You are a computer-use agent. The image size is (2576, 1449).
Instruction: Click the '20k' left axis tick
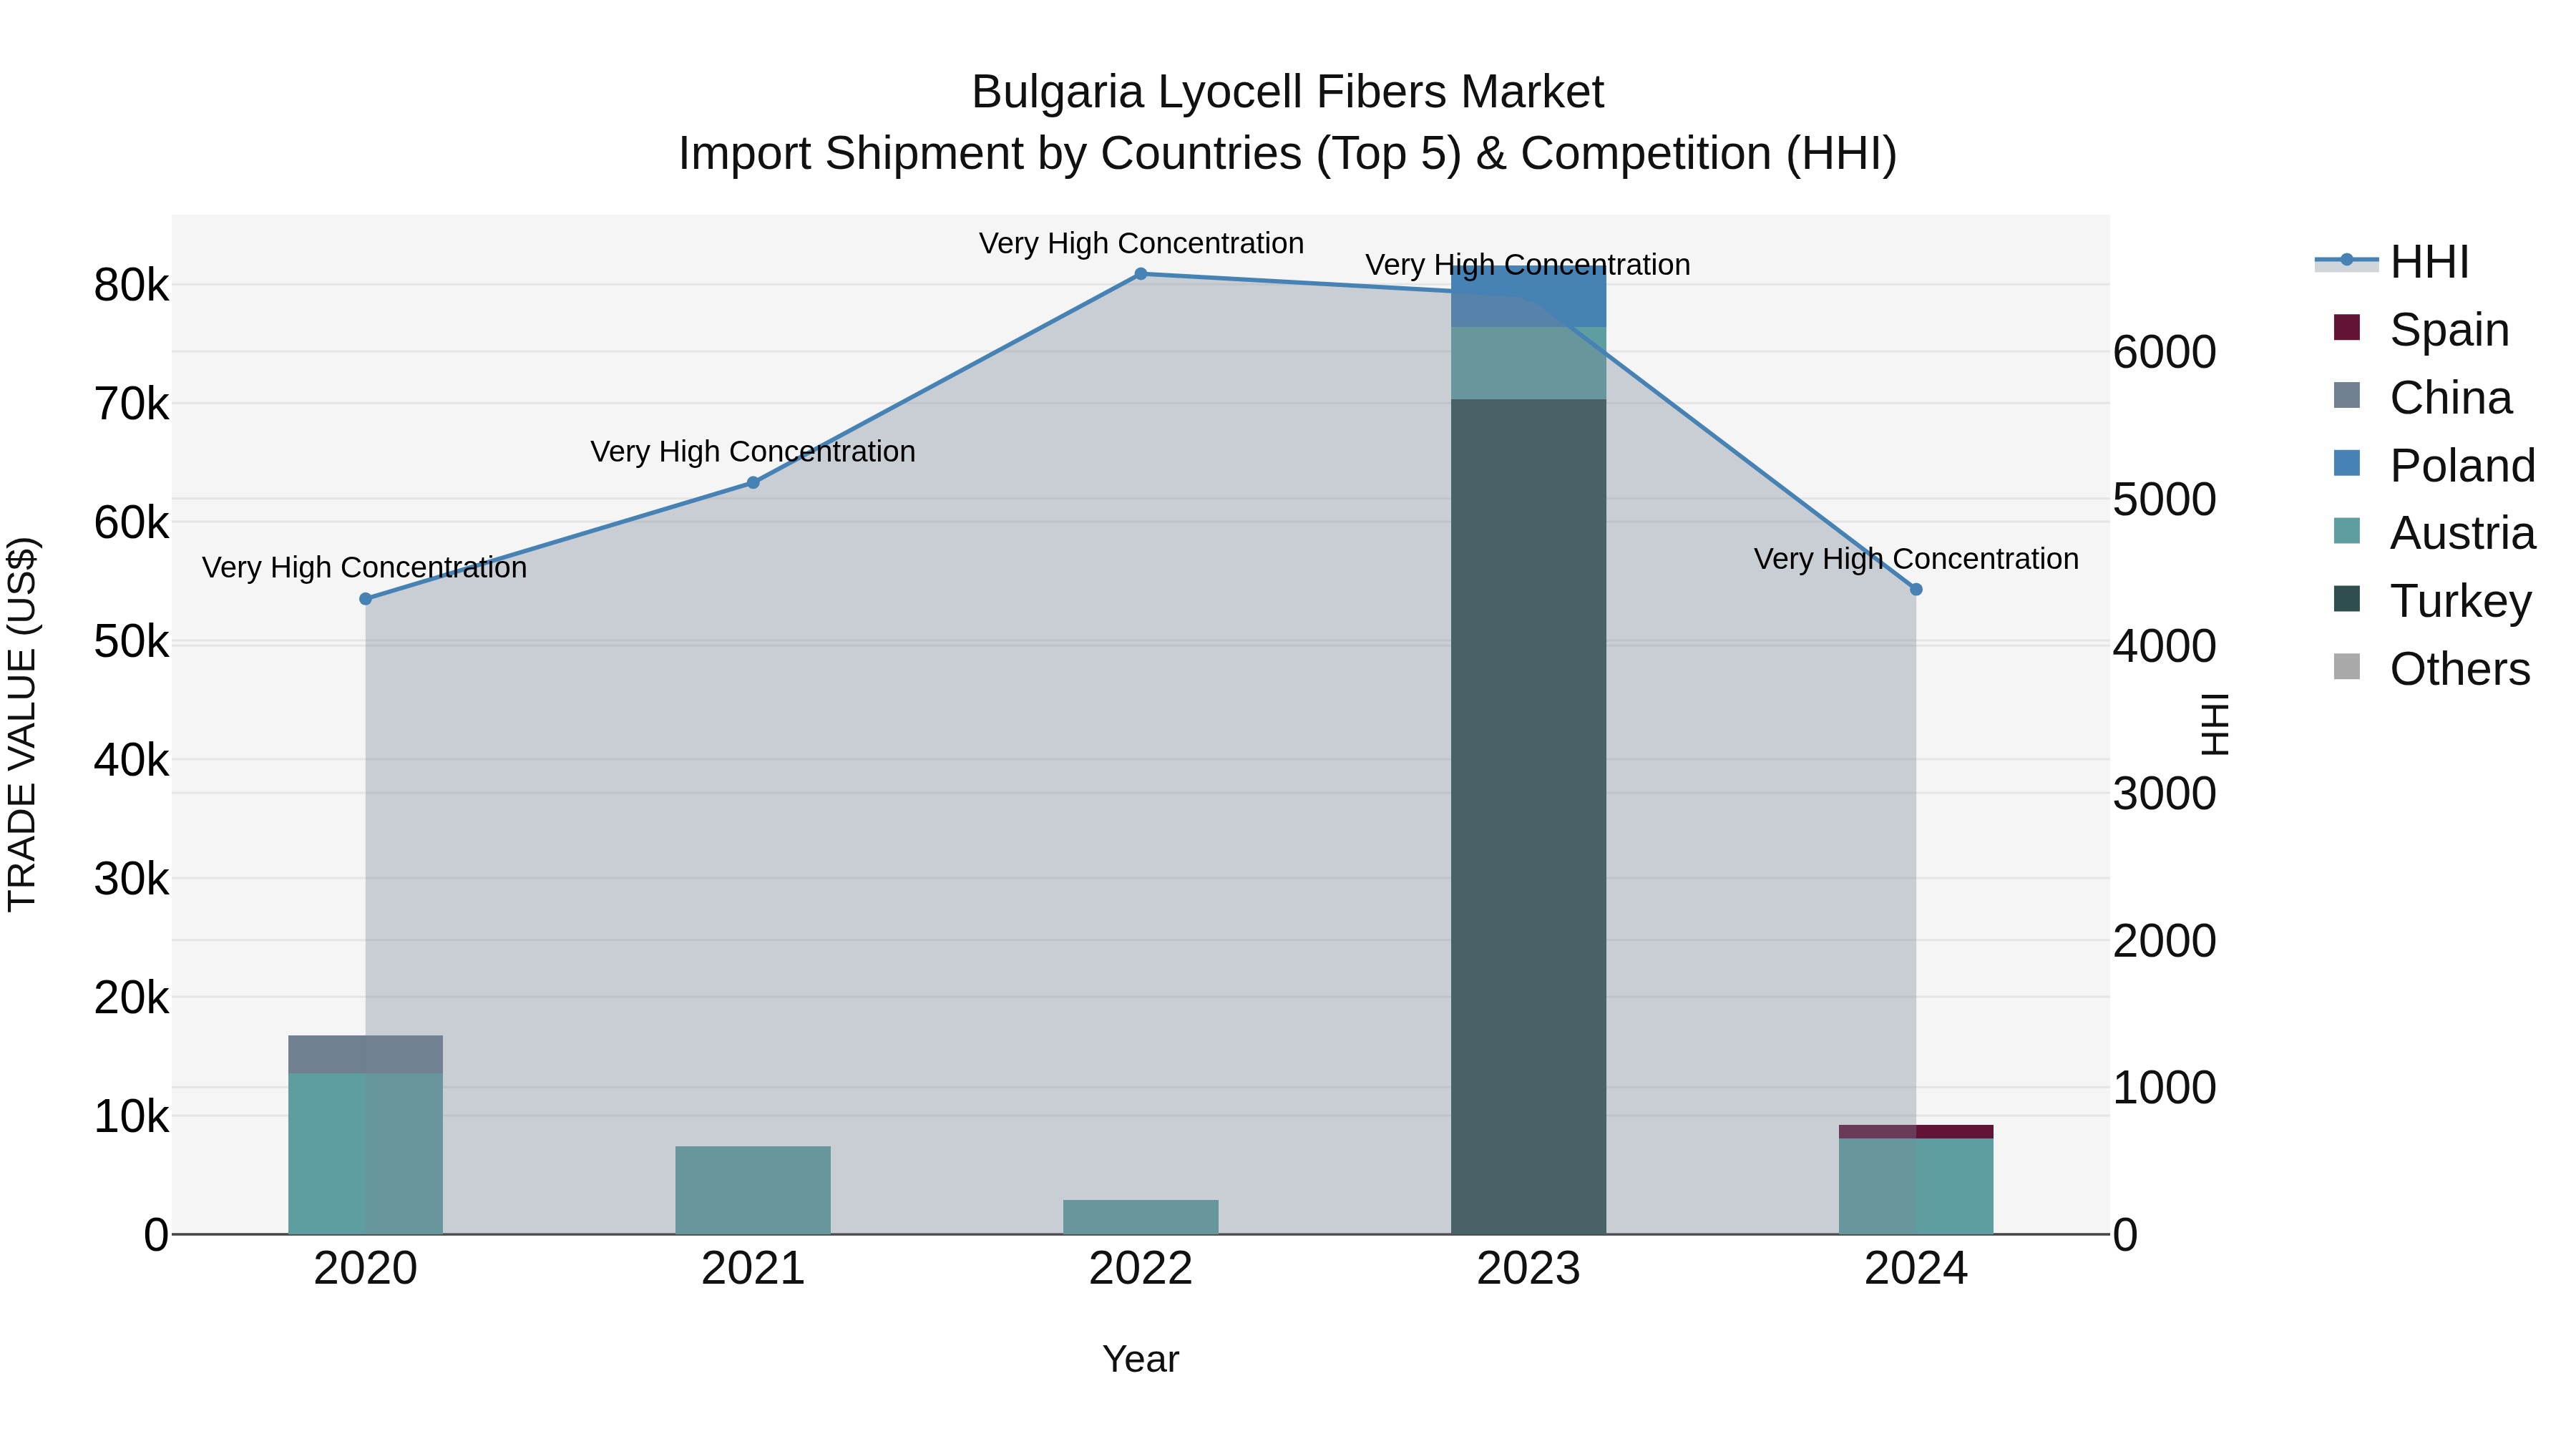132,998
